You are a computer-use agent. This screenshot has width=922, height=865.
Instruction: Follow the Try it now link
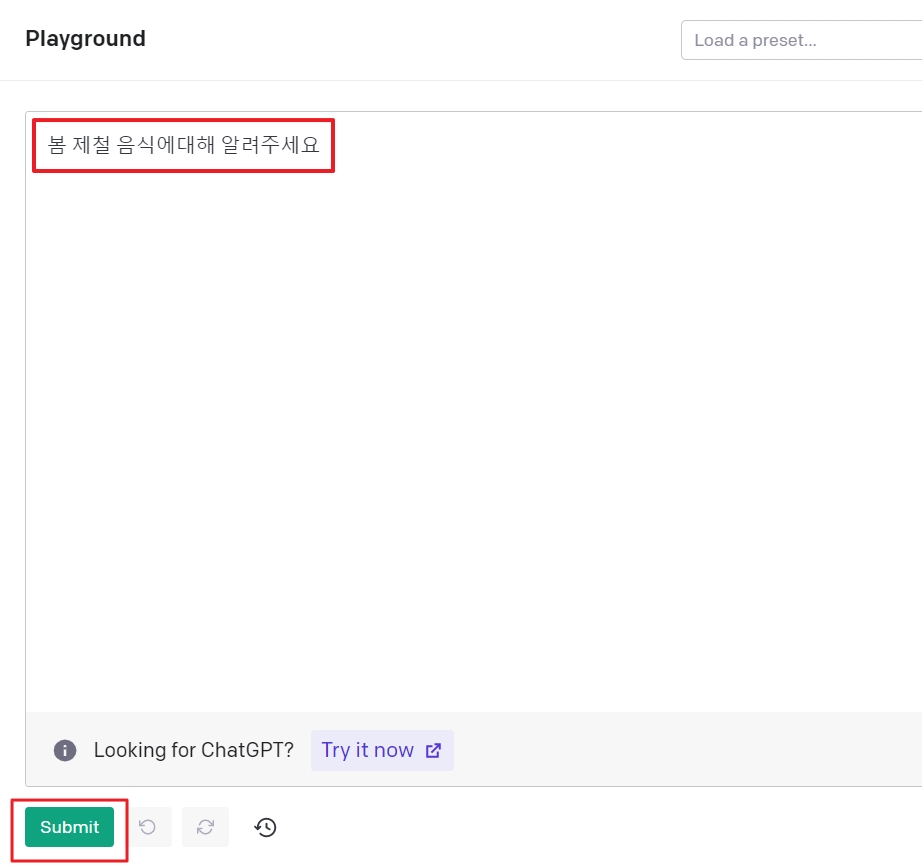tap(382, 750)
